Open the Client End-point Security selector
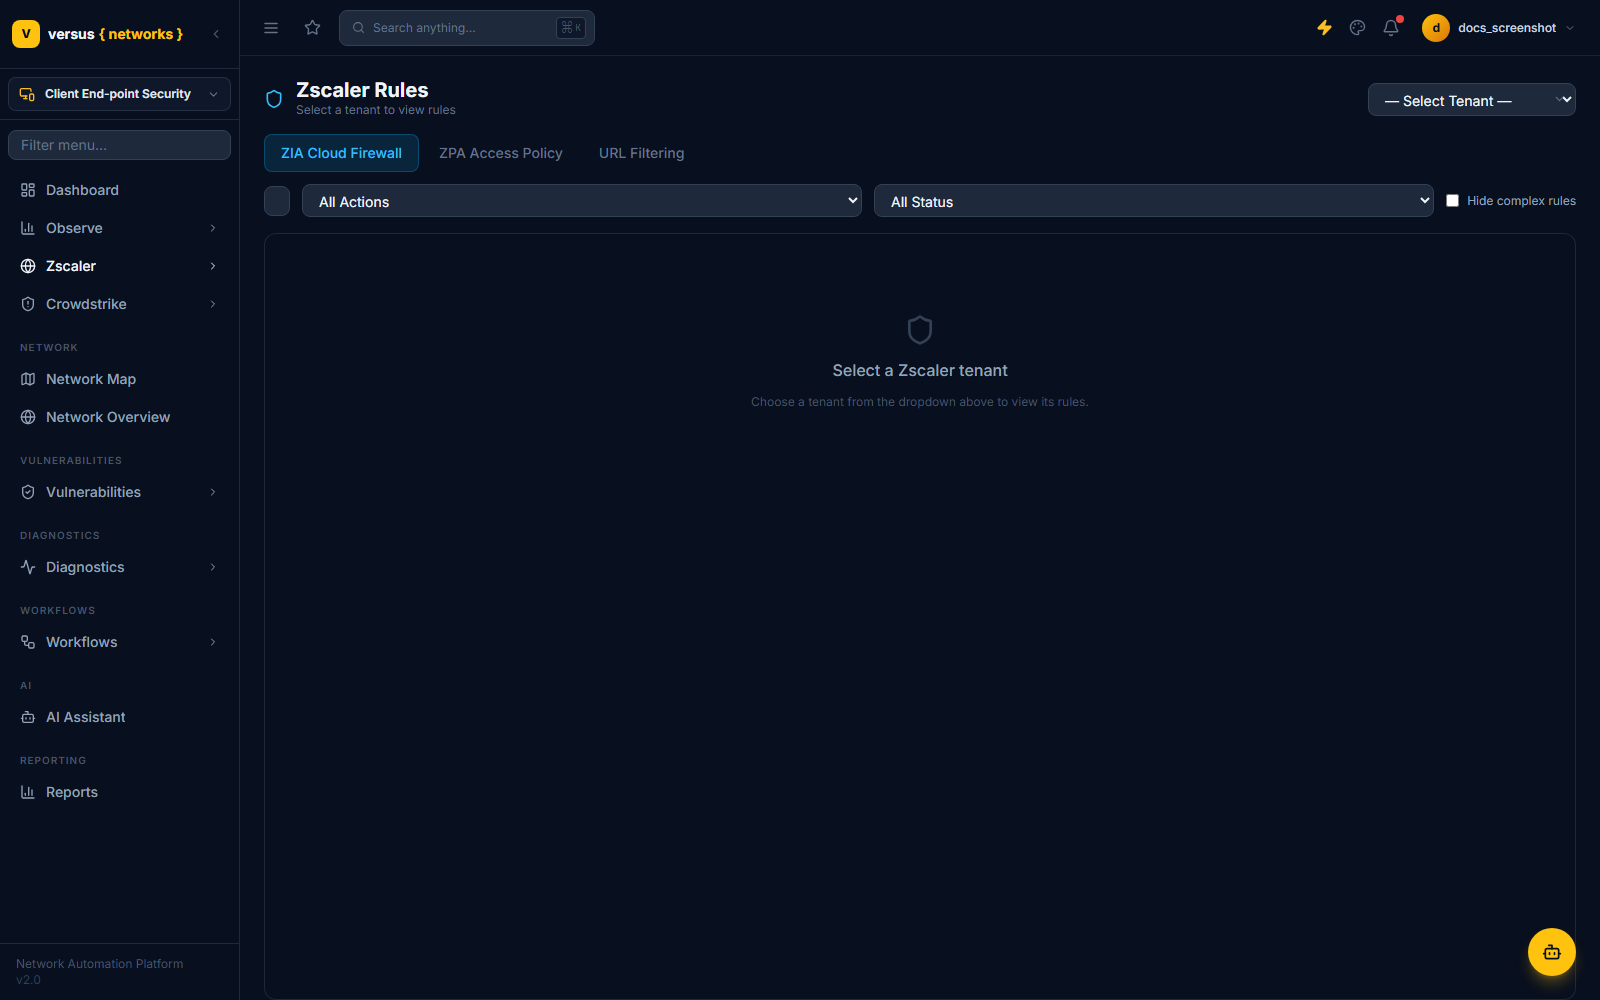 click(x=119, y=94)
